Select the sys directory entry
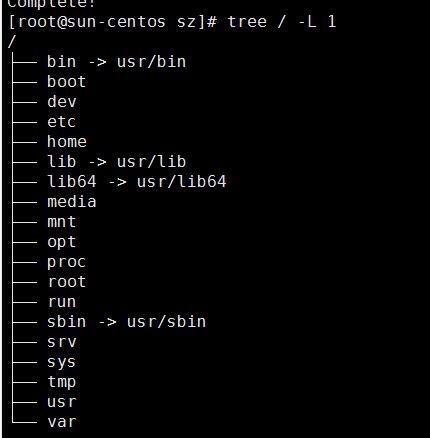The image size is (430, 438). point(61,362)
